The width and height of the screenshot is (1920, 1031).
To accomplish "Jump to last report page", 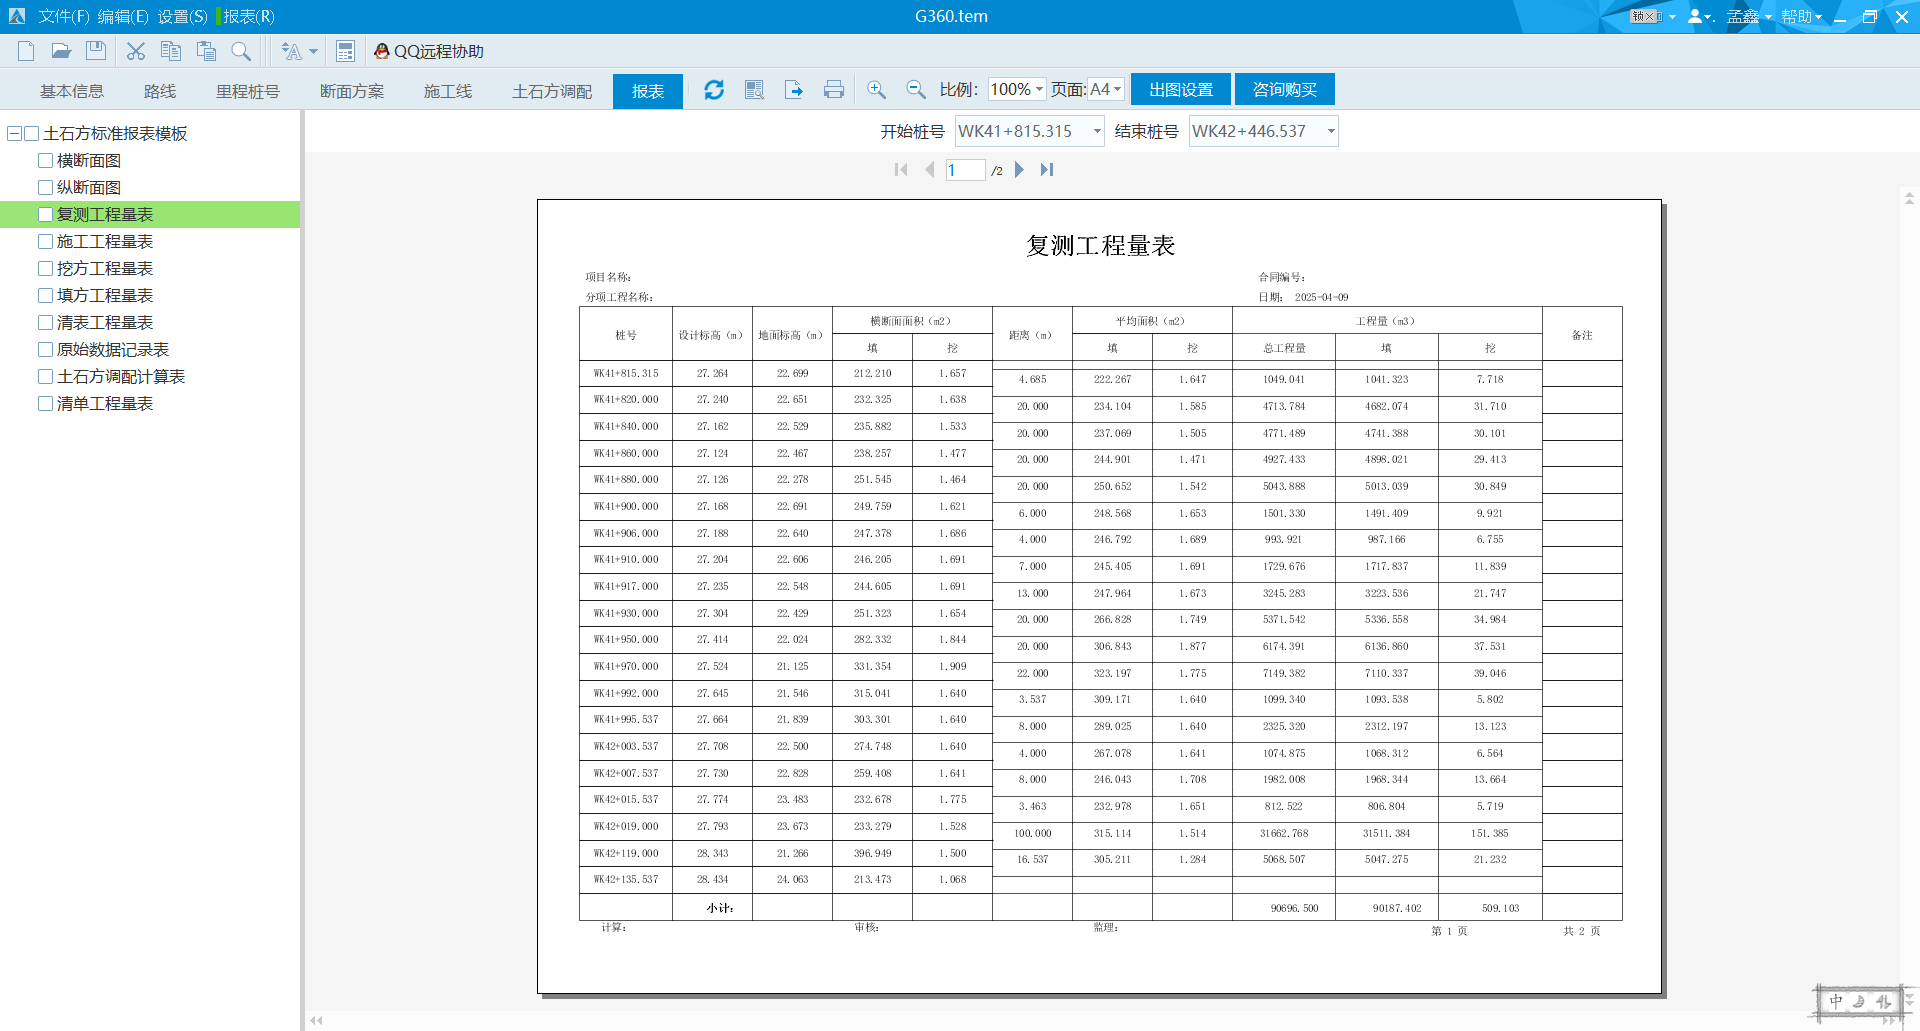I will pyautogui.click(x=1047, y=170).
